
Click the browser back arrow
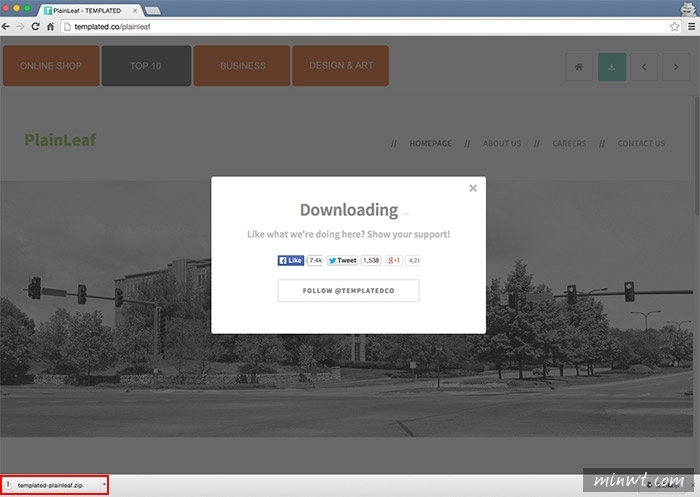[x=6, y=27]
